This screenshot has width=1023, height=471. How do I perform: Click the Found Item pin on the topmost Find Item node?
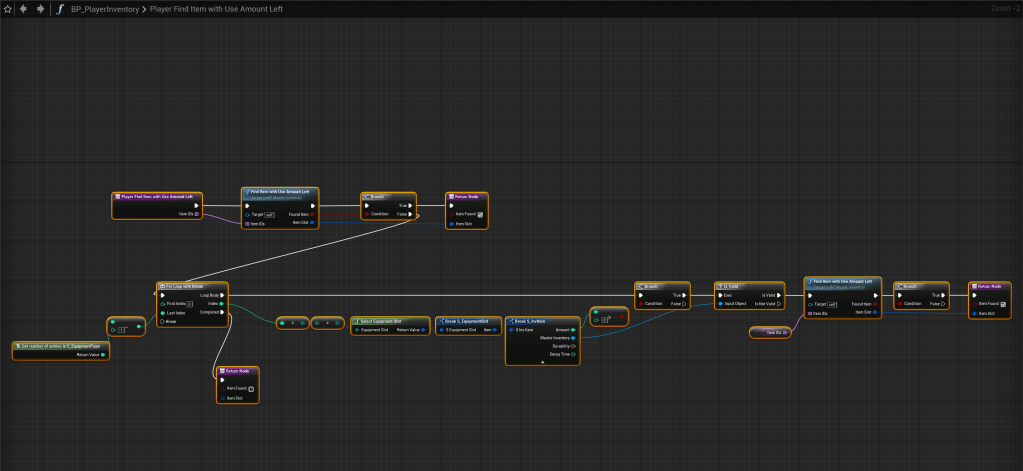[313, 214]
